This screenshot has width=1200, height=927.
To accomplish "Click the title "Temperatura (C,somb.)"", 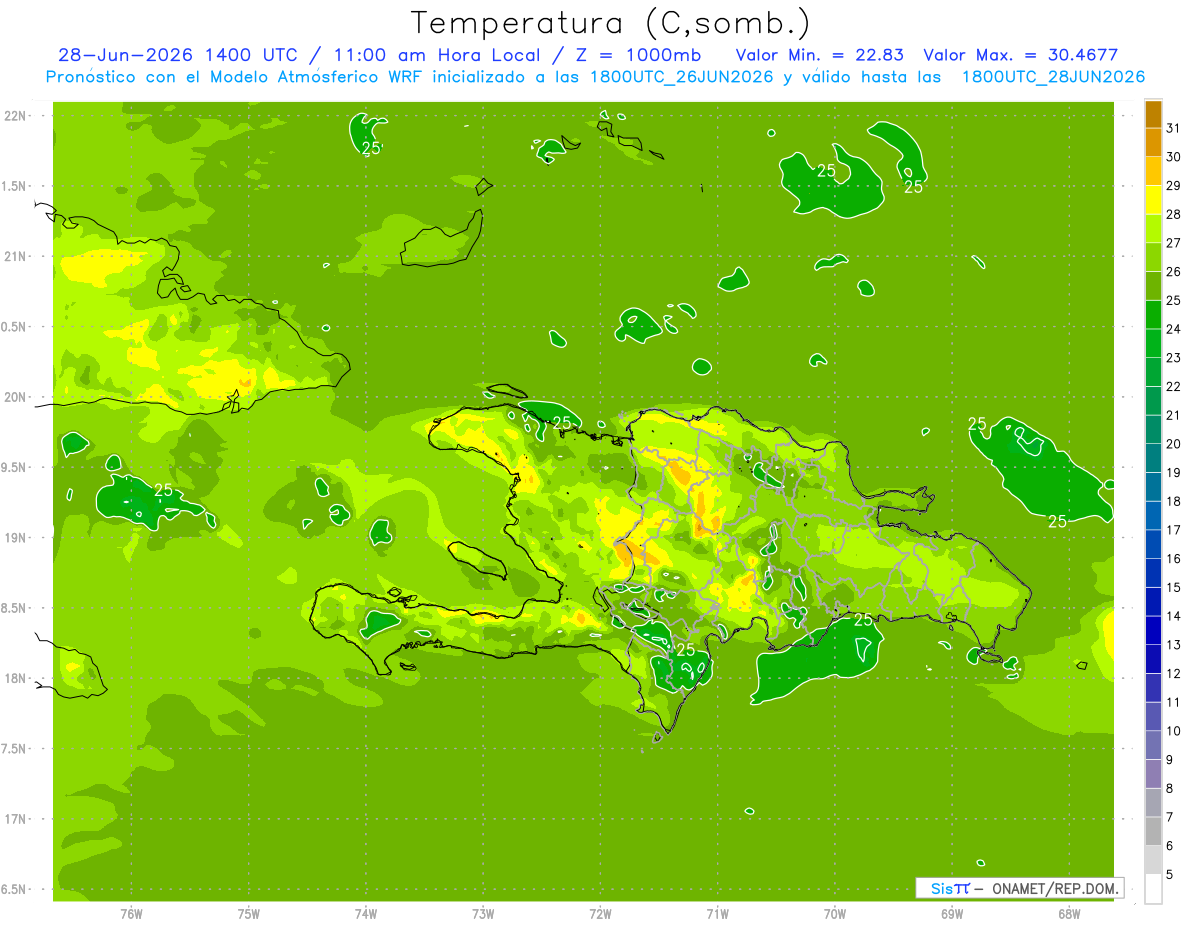I will [x=611, y=22].
